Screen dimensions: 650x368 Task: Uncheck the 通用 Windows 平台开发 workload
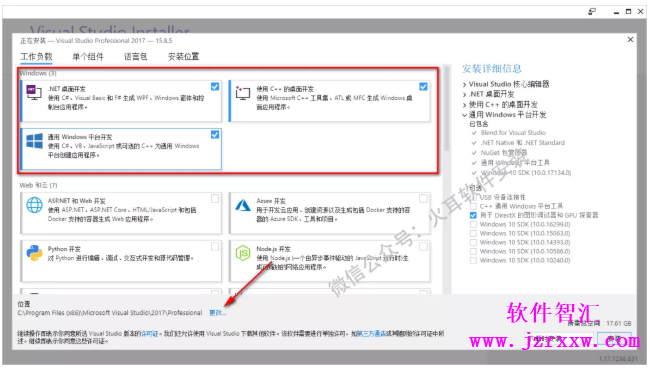(x=215, y=135)
